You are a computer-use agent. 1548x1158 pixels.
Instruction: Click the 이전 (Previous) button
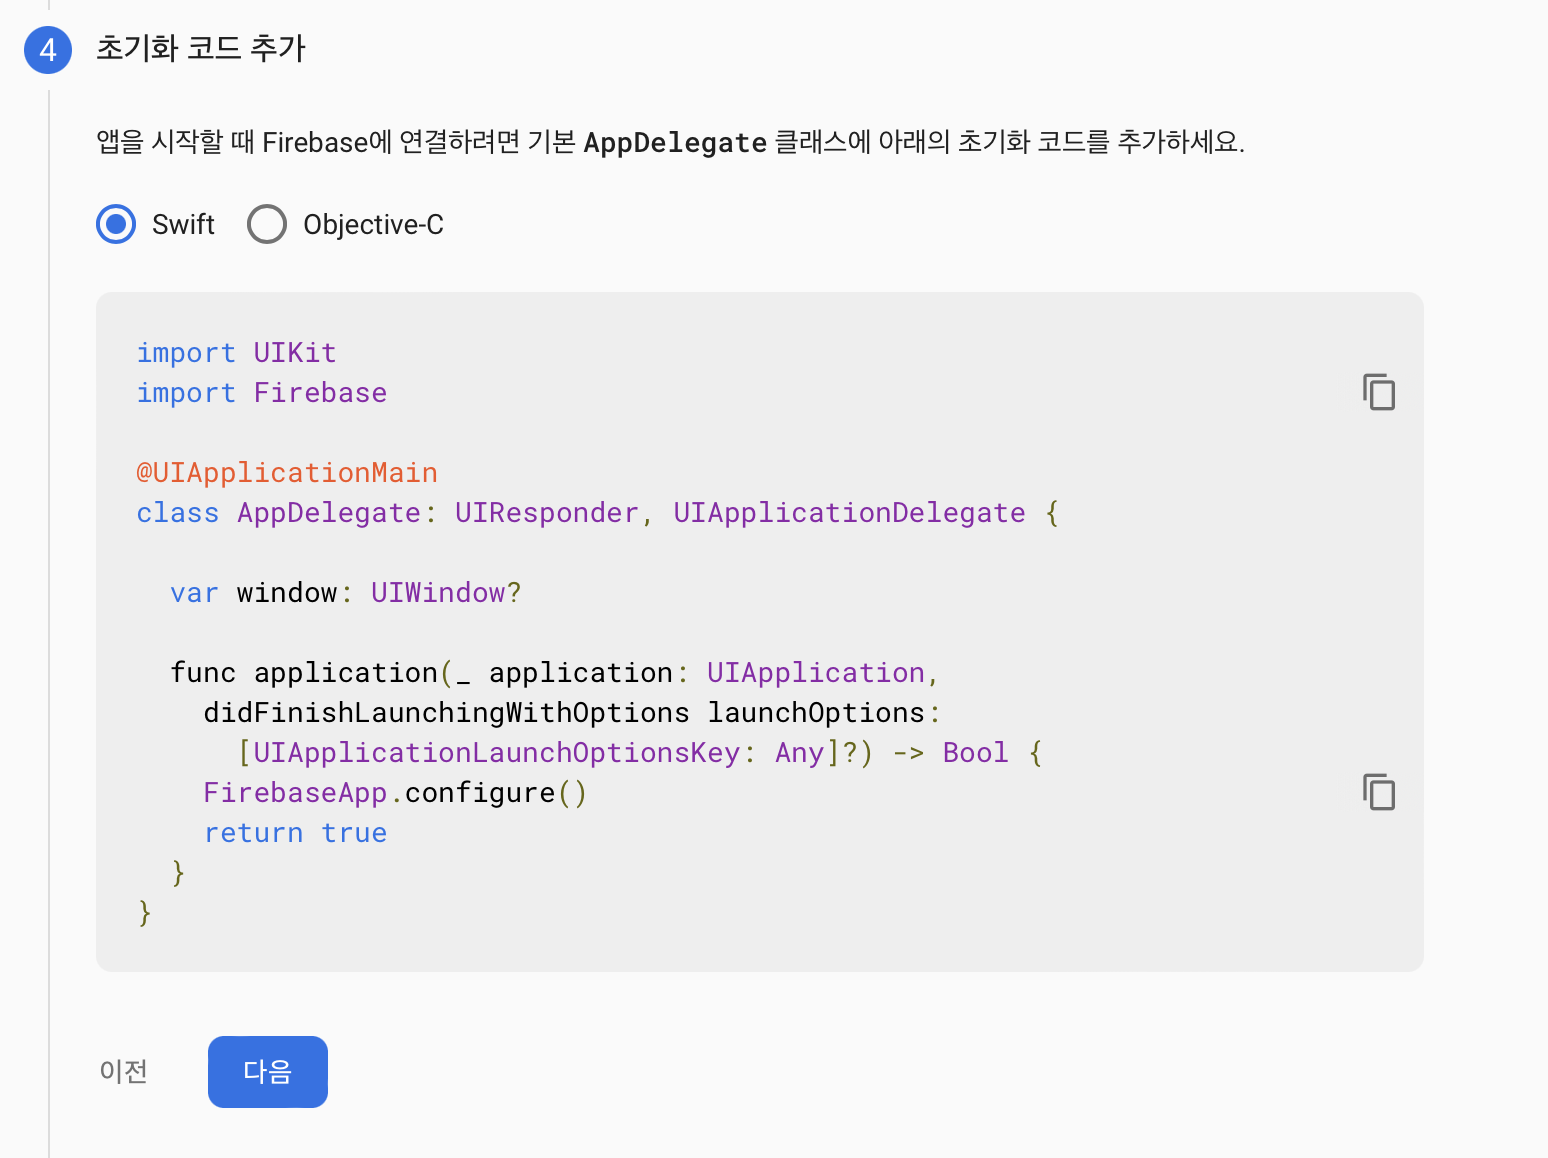124,1072
